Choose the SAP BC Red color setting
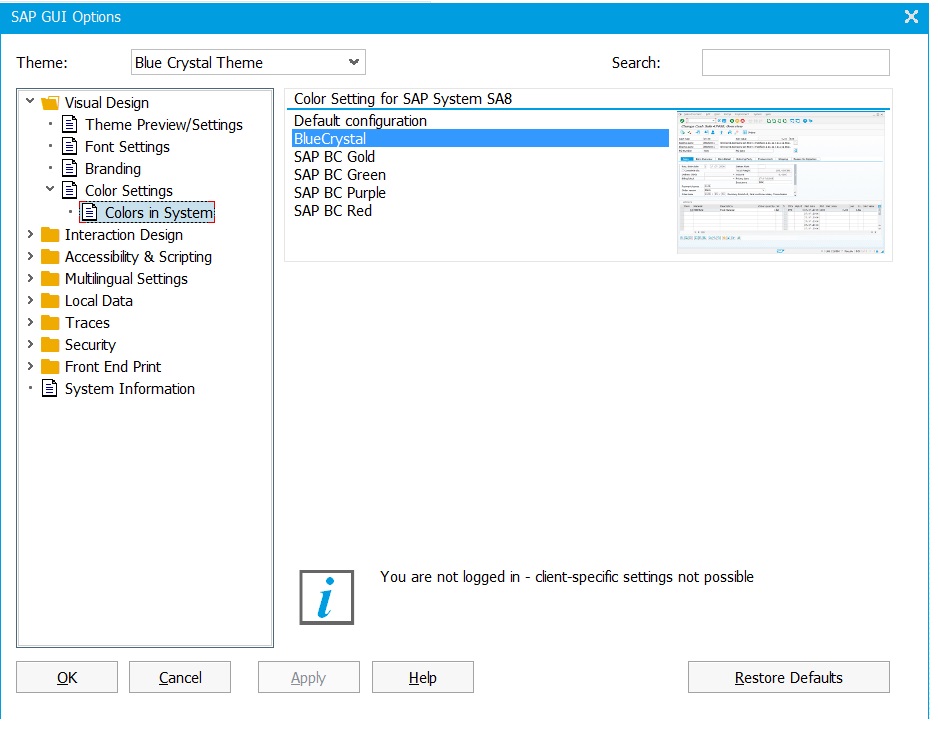 480,211
